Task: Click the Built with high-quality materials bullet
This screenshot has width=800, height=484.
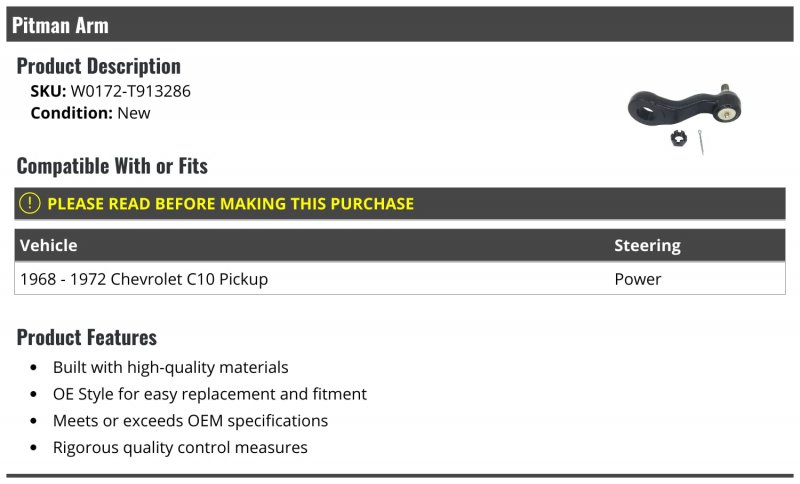Action: click(170, 367)
